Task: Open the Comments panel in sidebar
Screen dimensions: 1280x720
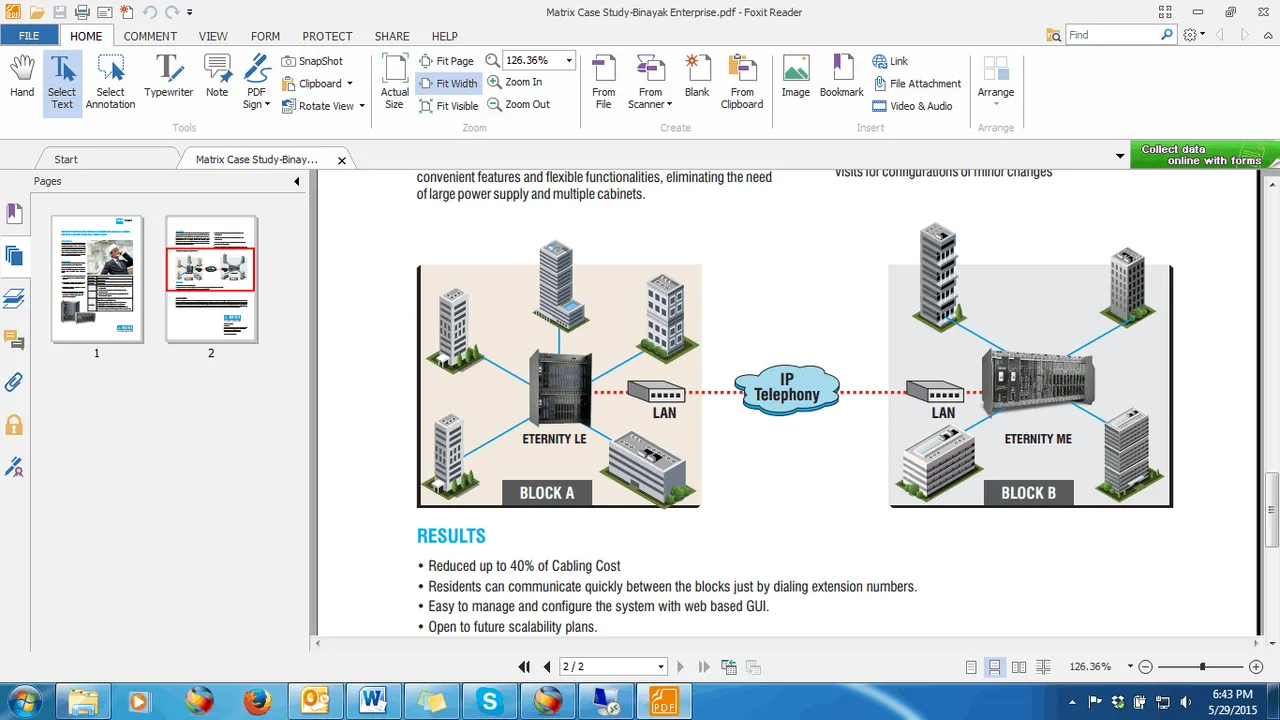Action: click(x=14, y=340)
